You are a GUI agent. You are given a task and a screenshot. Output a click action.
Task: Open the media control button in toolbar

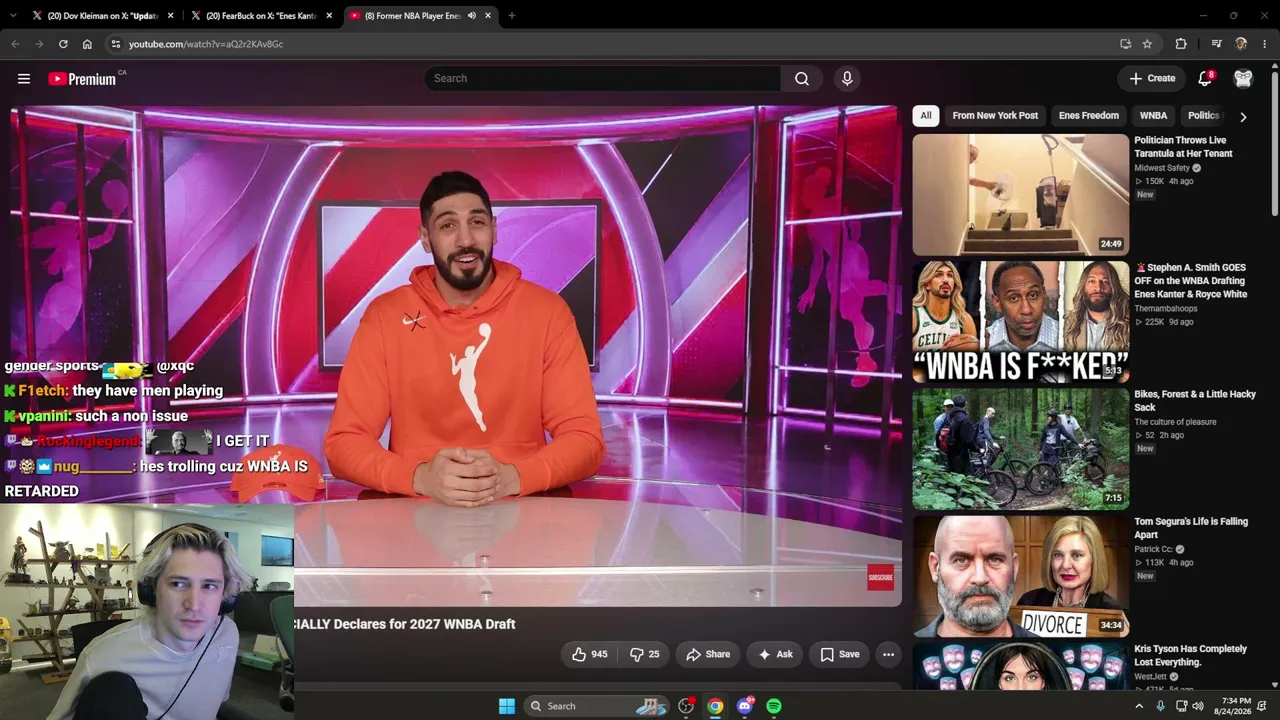click(x=1216, y=44)
